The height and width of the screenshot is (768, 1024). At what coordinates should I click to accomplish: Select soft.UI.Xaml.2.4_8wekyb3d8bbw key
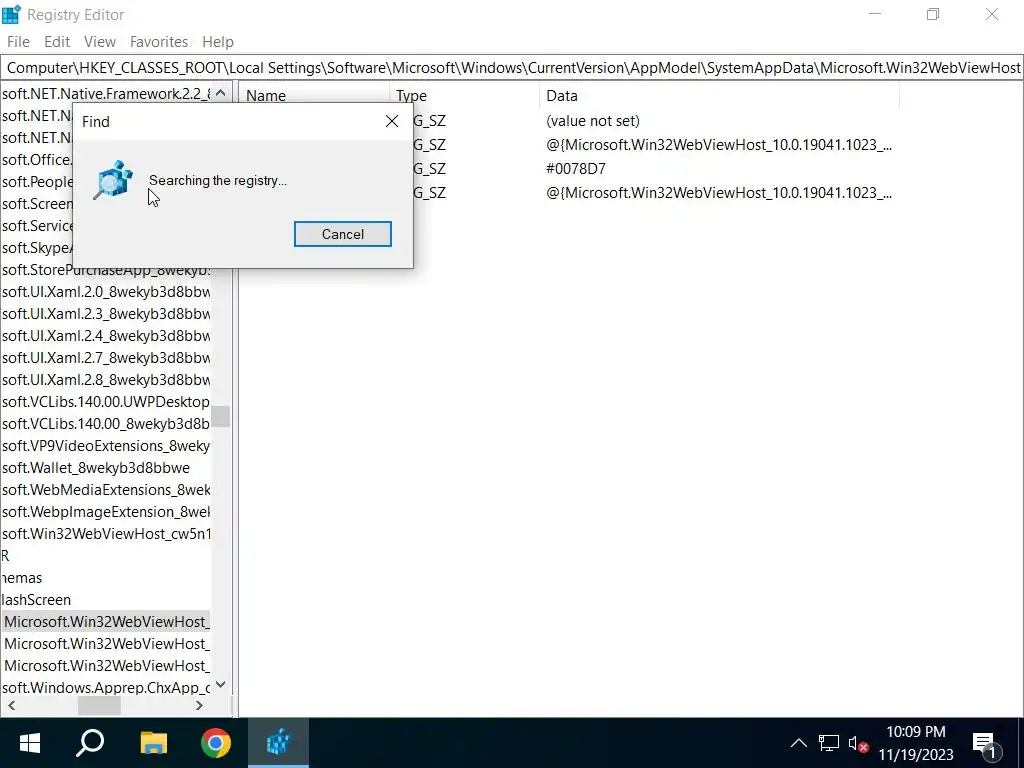pyautogui.click(x=106, y=336)
